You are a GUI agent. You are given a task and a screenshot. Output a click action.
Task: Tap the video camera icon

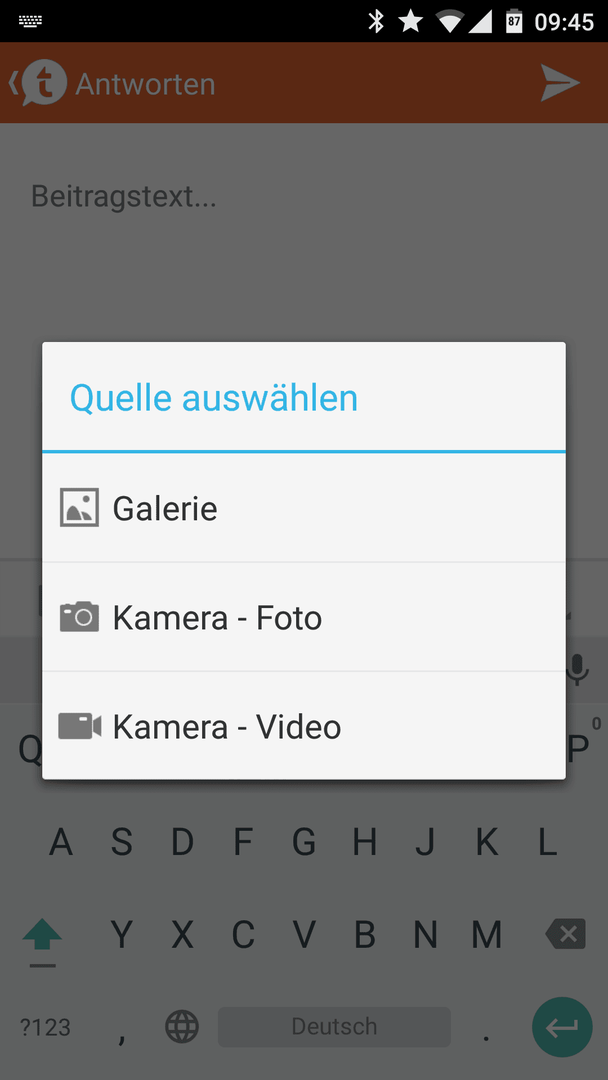point(79,726)
